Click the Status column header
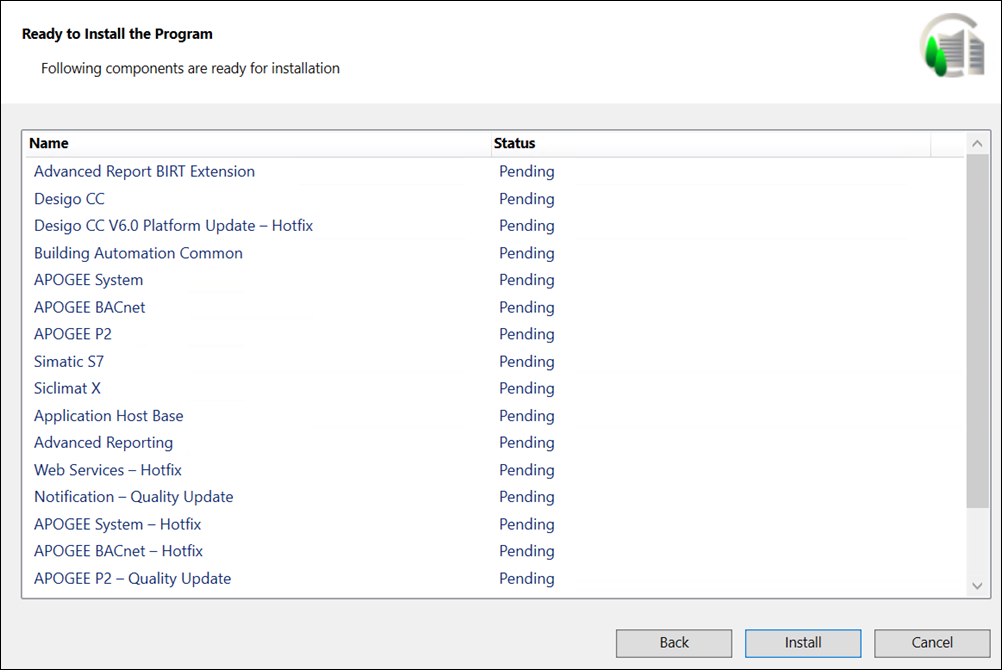1002x670 pixels. coord(710,144)
